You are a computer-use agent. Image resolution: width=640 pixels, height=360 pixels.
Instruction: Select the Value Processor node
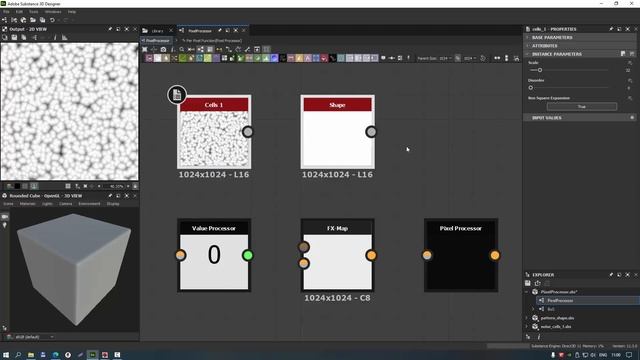214,255
